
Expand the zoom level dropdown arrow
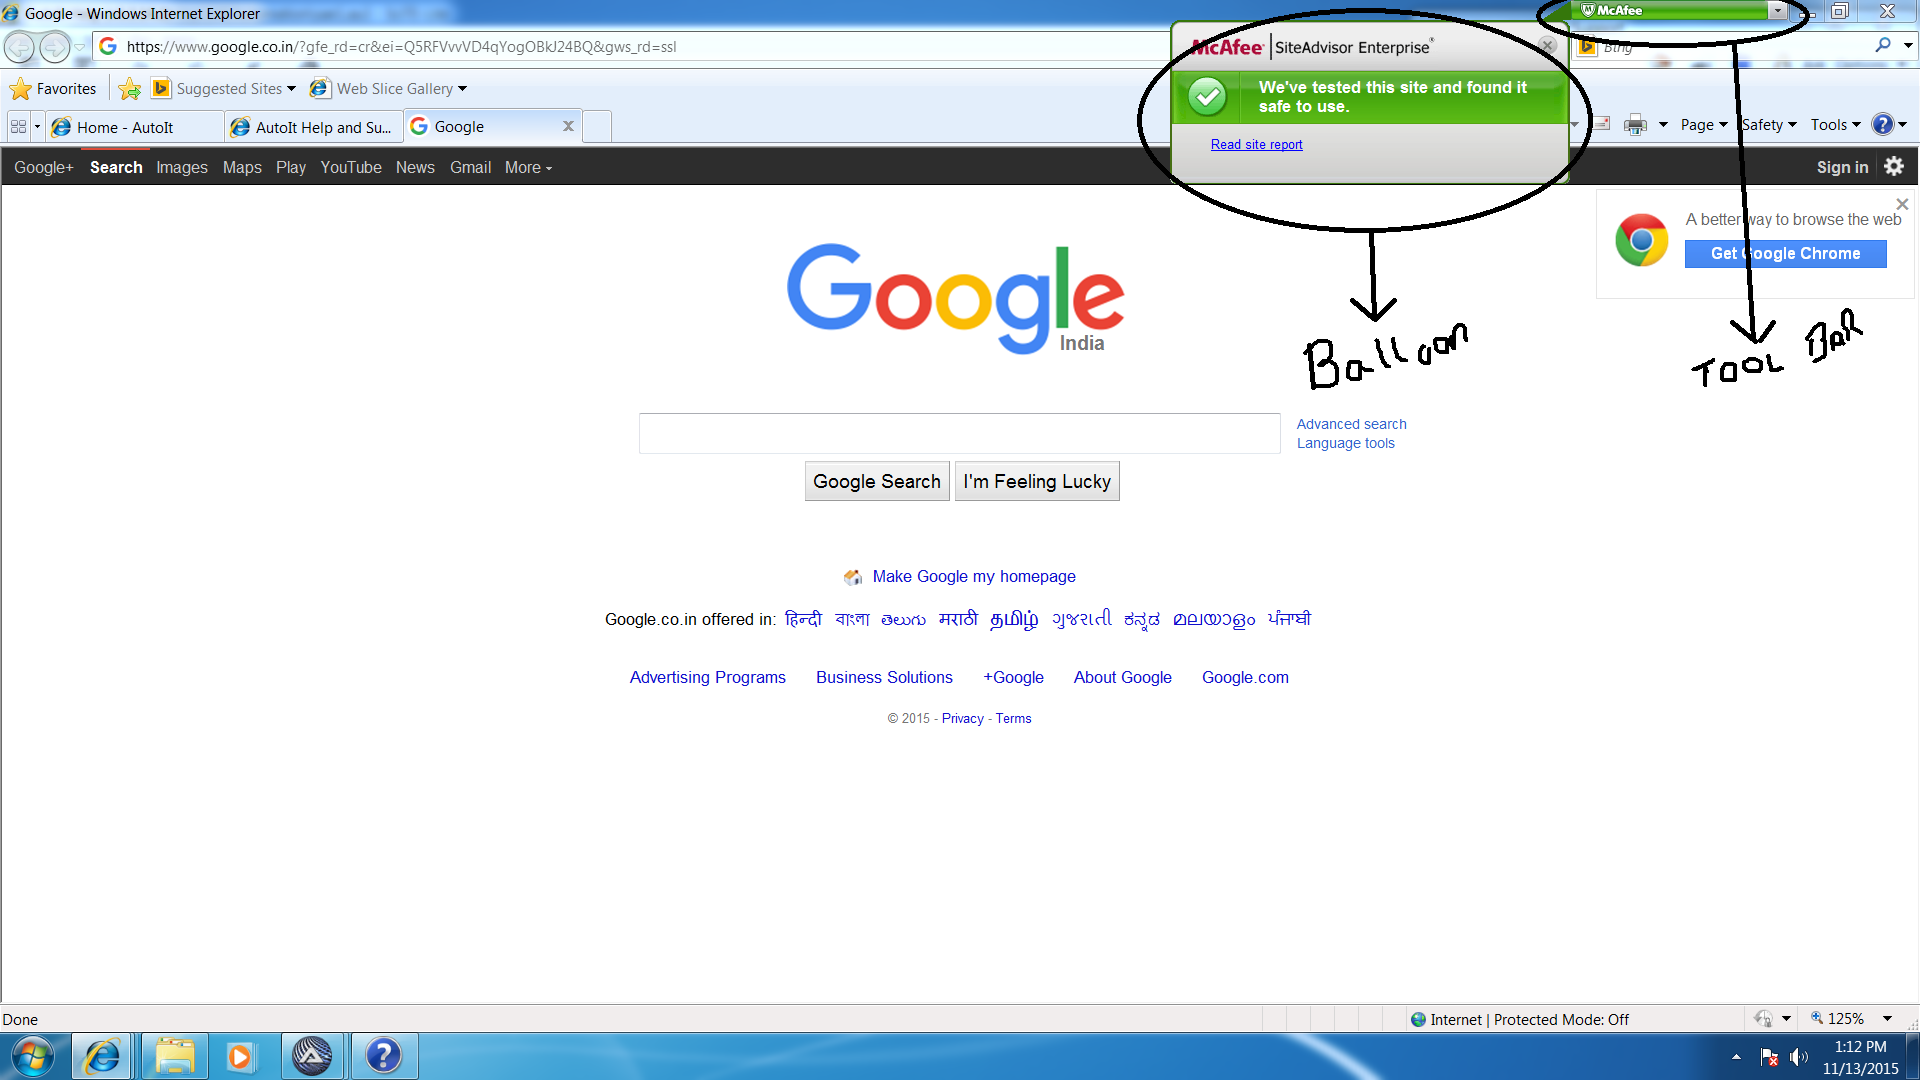tap(1887, 1019)
